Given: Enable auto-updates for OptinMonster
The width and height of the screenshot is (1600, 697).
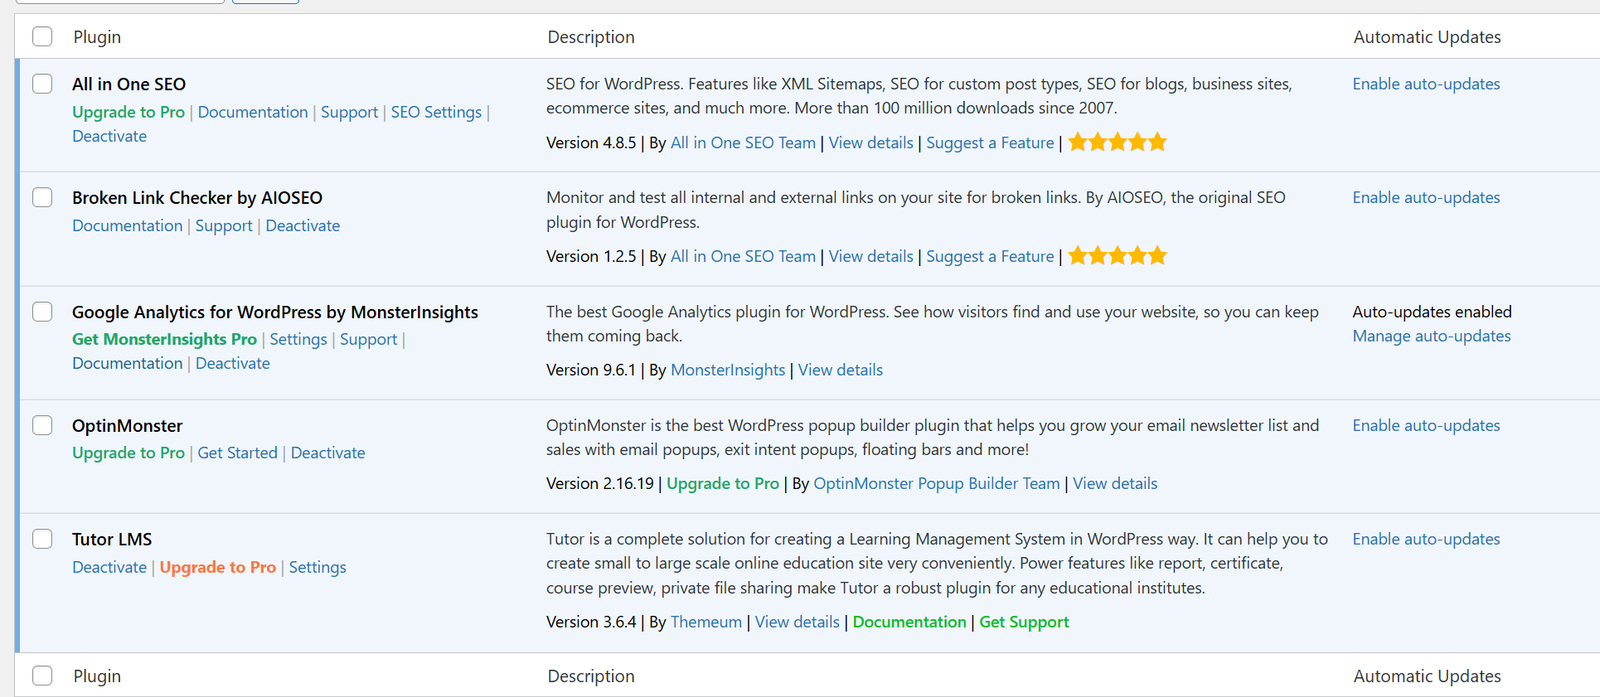Looking at the screenshot, I should (1426, 426).
